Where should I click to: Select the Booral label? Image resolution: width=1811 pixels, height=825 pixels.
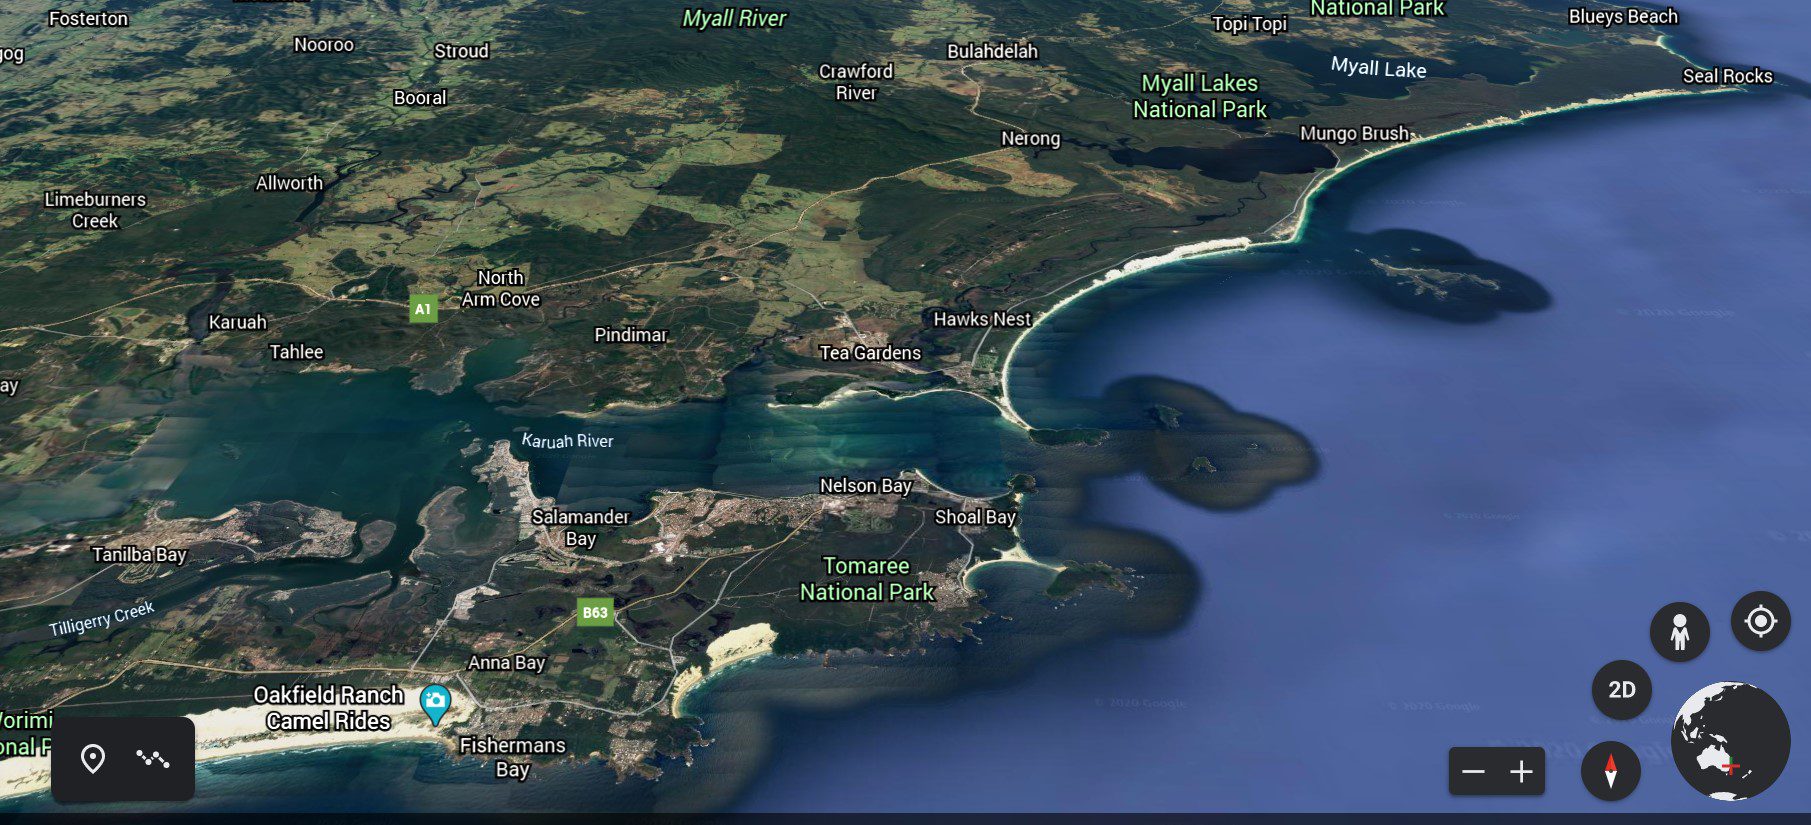pyautogui.click(x=420, y=98)
